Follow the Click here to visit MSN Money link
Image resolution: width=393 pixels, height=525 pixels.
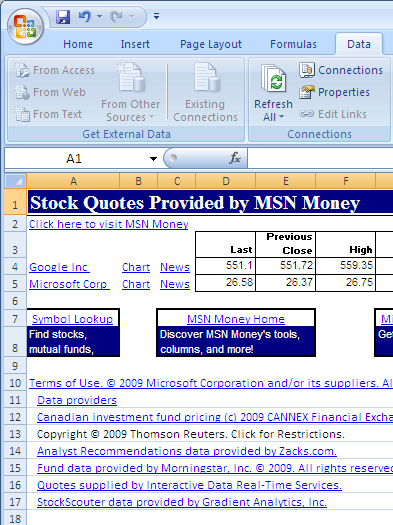point(109,224)
